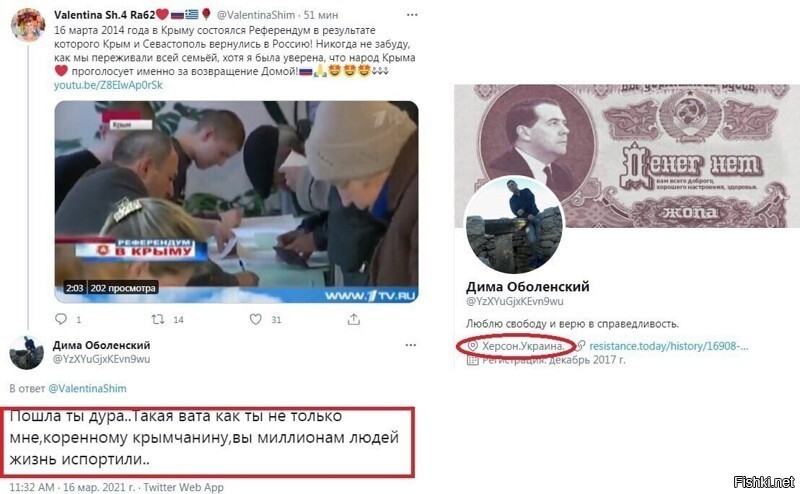Click the calendar icon next to Регистрация
The height and width of the screenshot is (494, 800).
click(473, 360)
